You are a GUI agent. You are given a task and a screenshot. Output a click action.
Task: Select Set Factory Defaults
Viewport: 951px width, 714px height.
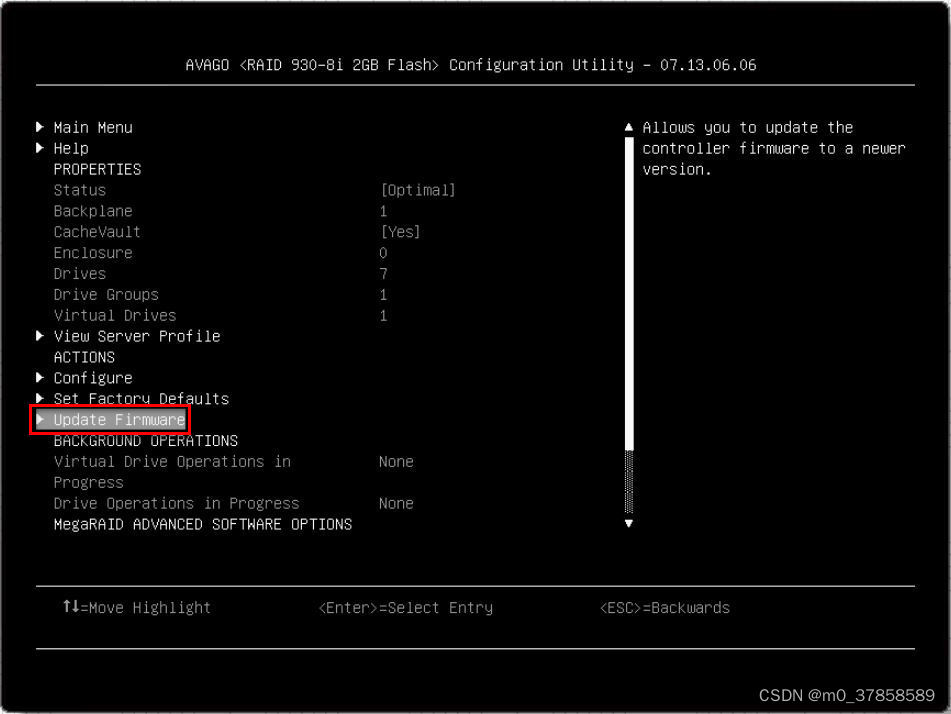tap(141, 399)
